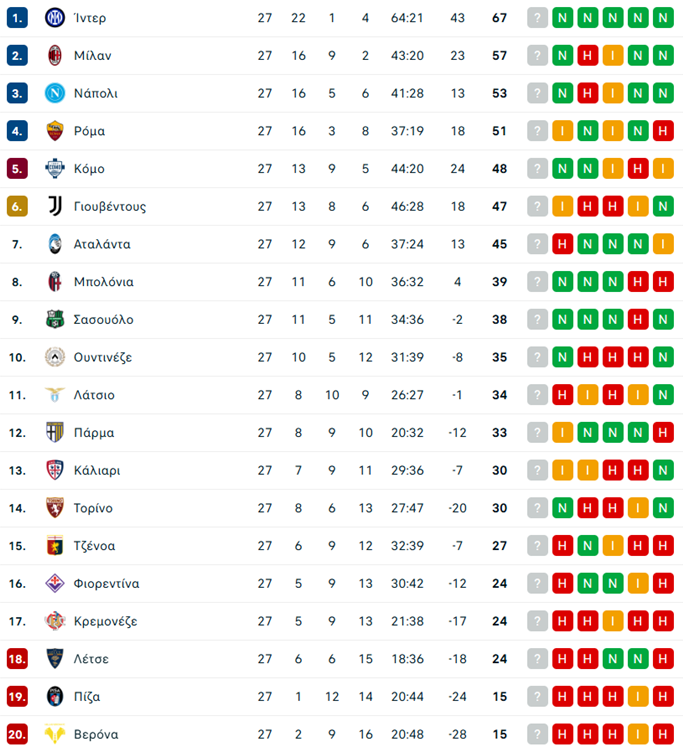Click Αταλάντα's orange I draw badge
Screen dimensions: 683x751
pyautogui.click(x=662, y=244)
